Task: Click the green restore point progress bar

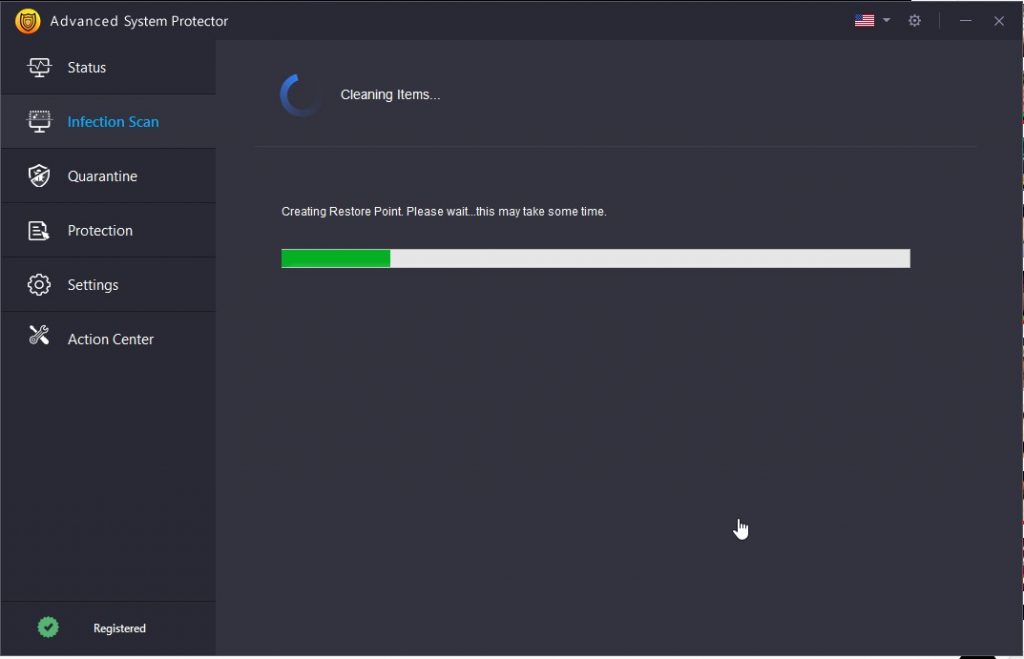Action: (x=335, y=258)
